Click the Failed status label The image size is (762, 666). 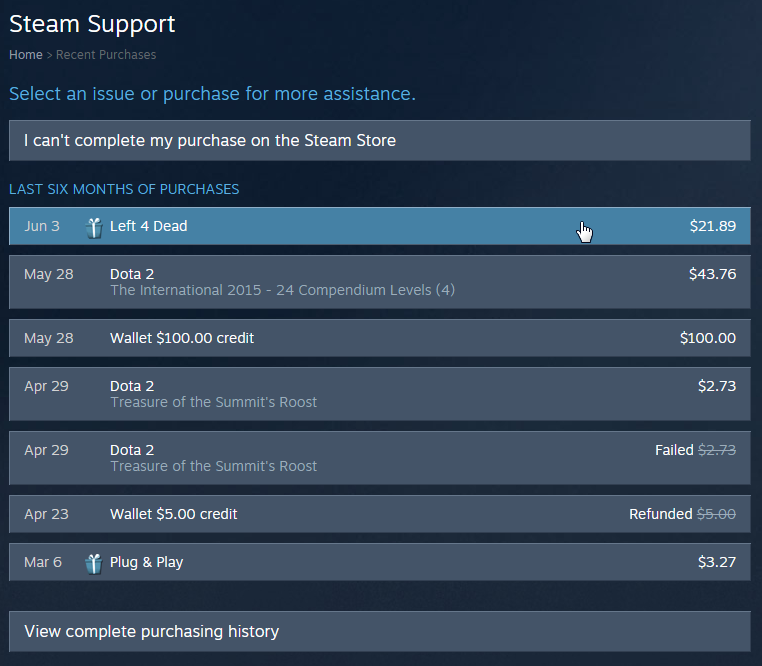(x=674, y=451)
